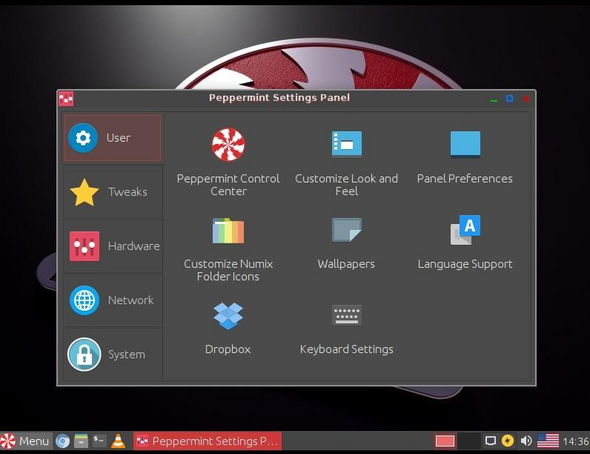The height and width of the screenshot is (454, 590).
Task: Open Customize Look and Feel icon
Action: tap(347, 144)
